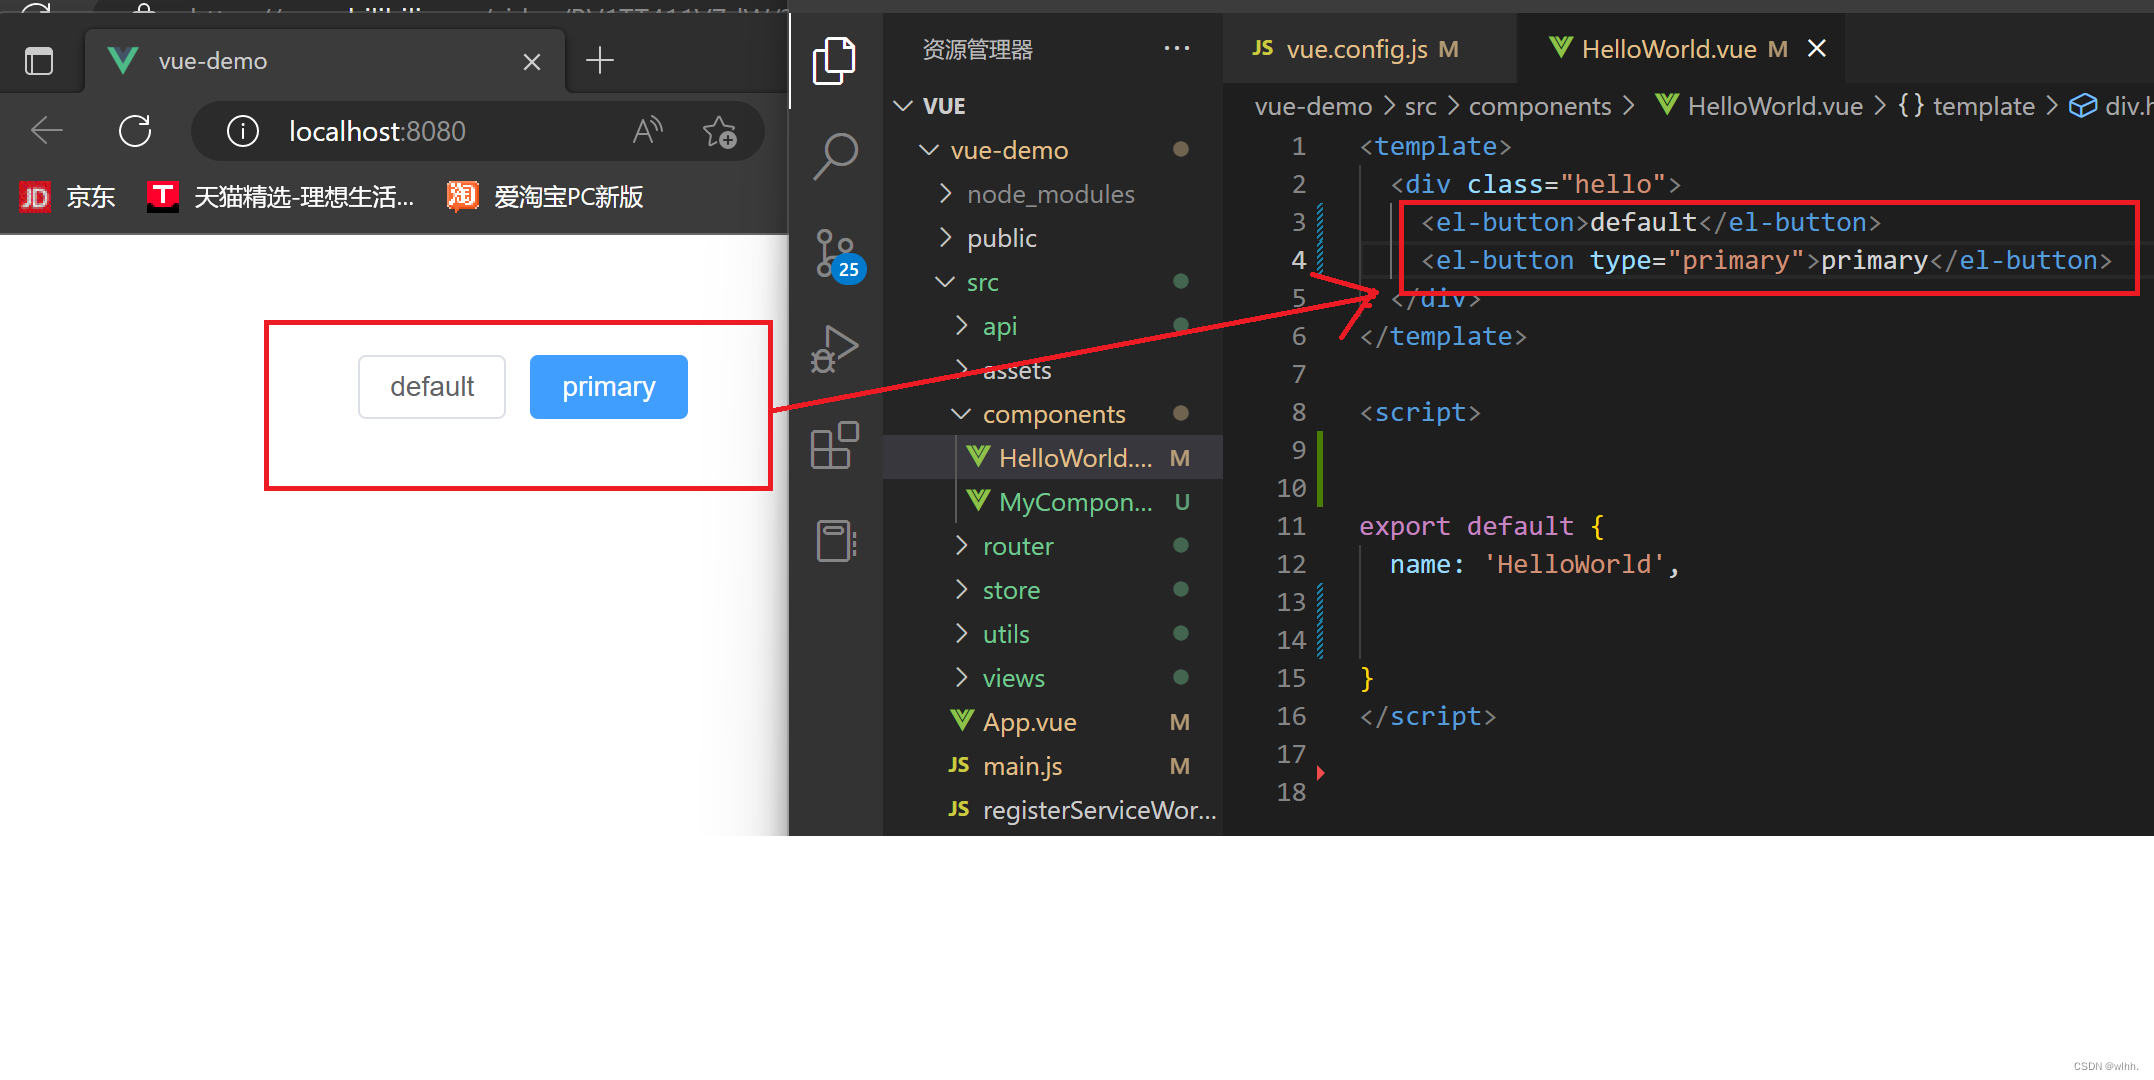This screenshot has height=1080, width=2154.
Task: Open the Explorer files icon in activity bar
Action: [x=834, y=61]
